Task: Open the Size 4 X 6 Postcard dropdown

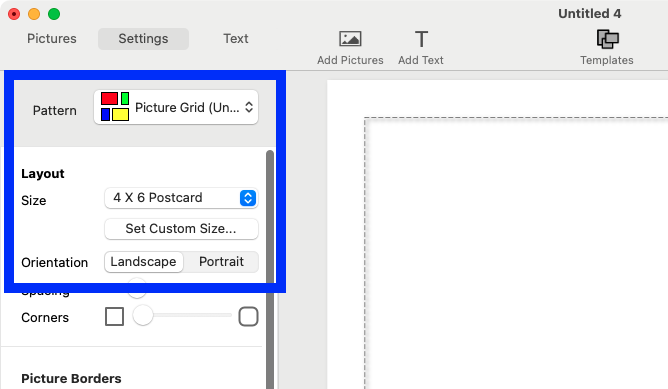Action: tap(181, 198)
